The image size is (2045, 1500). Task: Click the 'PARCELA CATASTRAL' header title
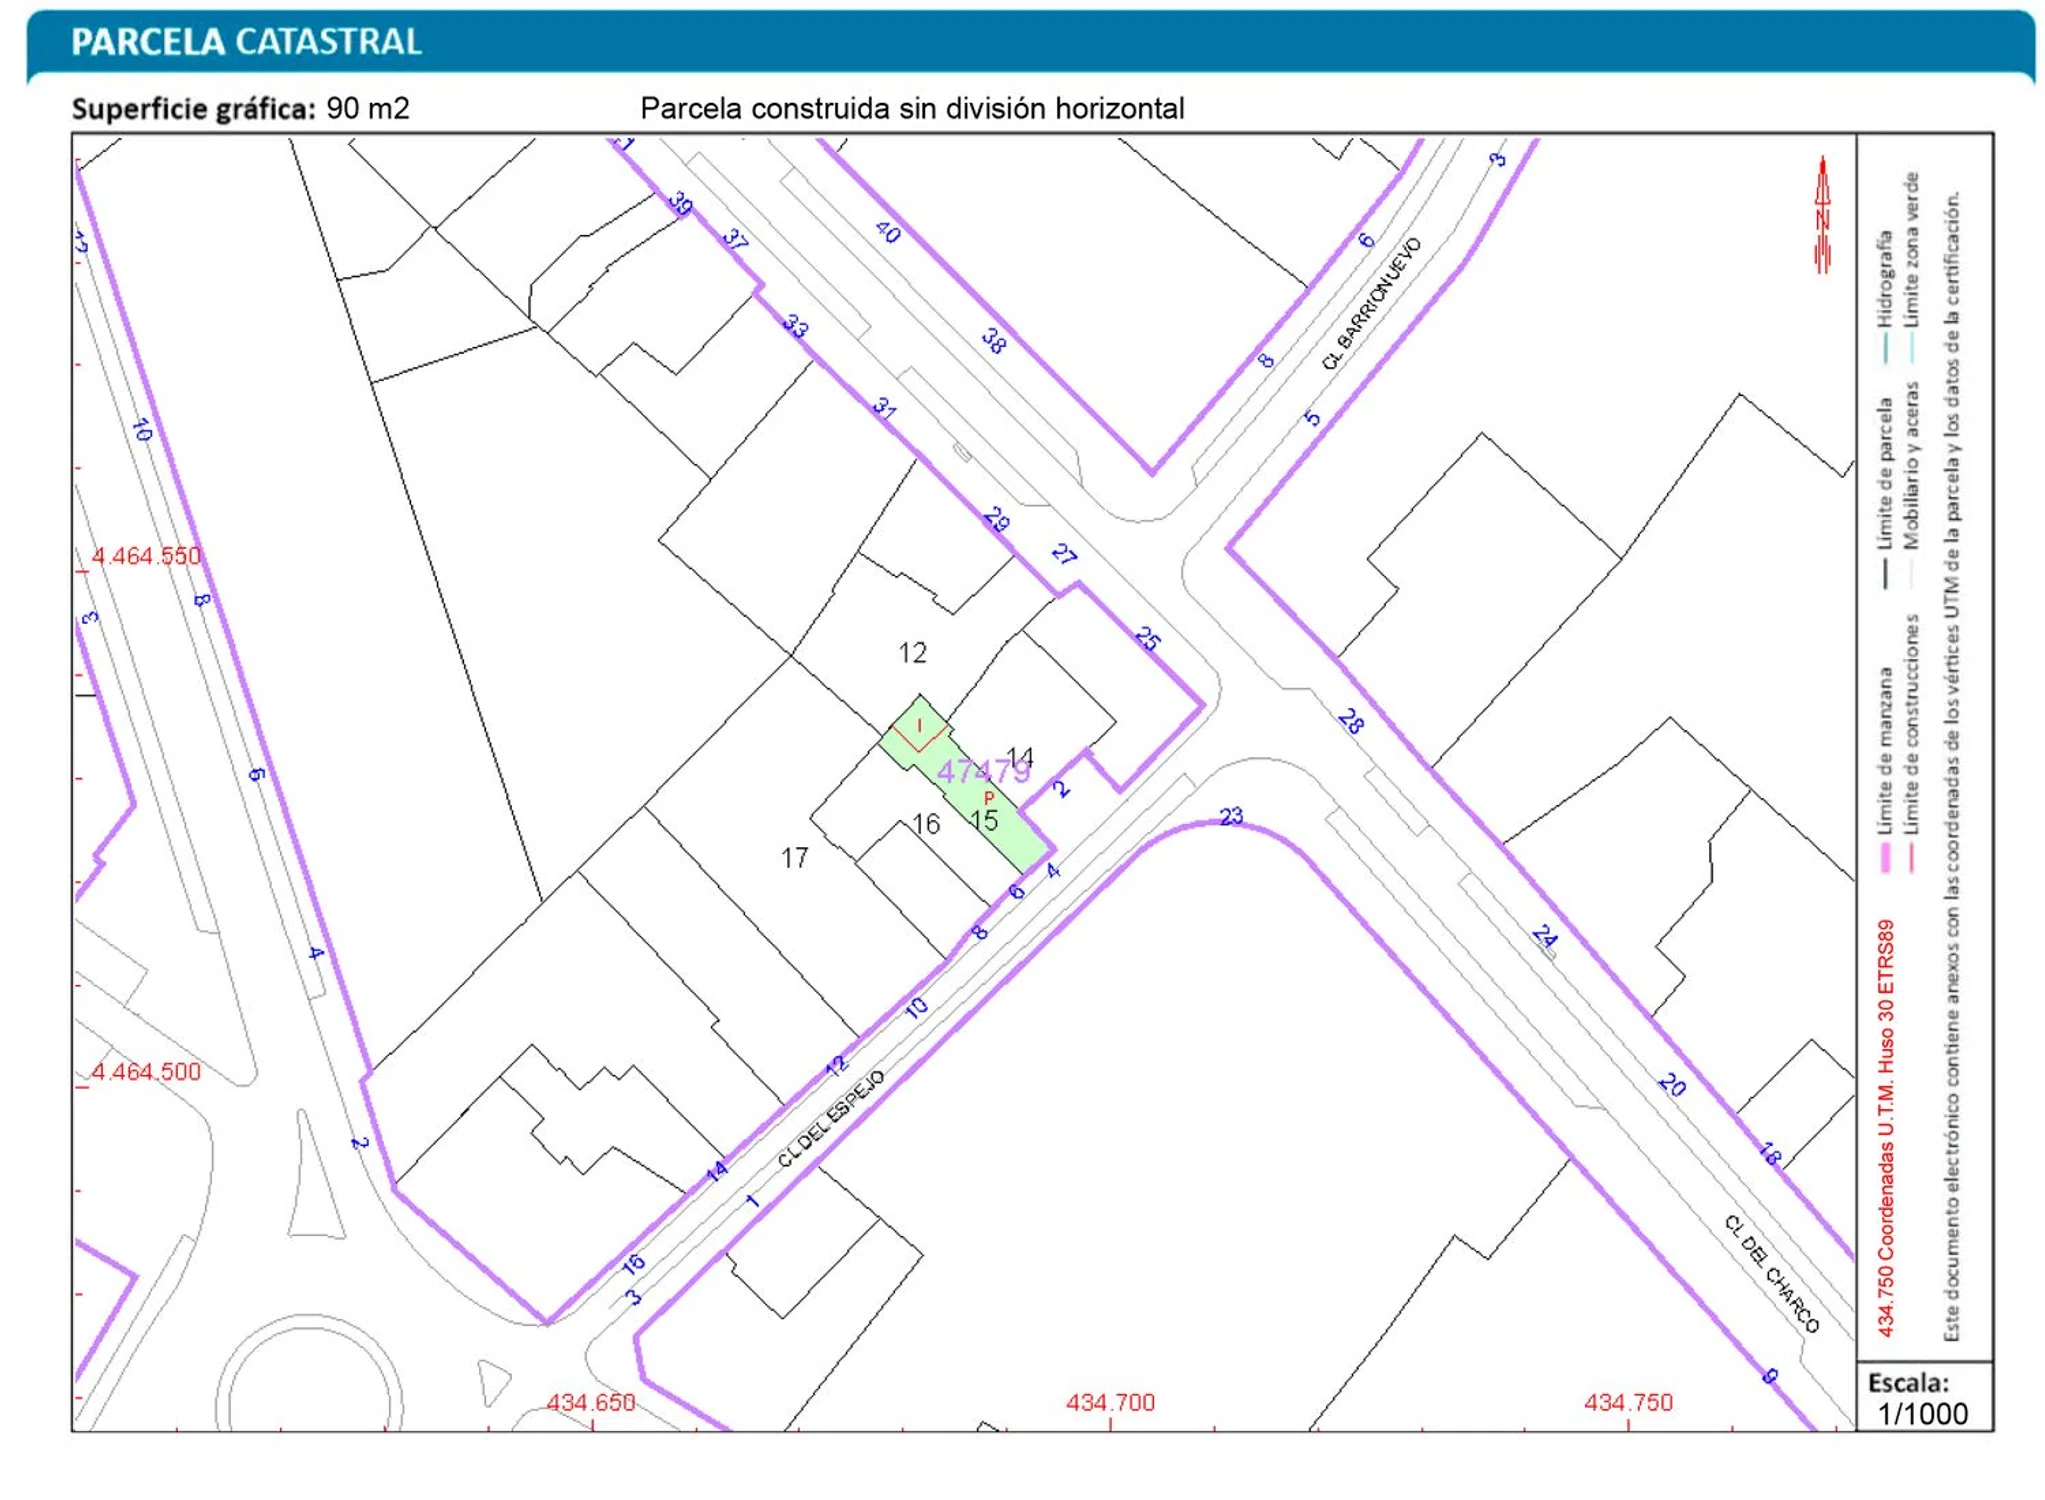click(x=246, y=42)
